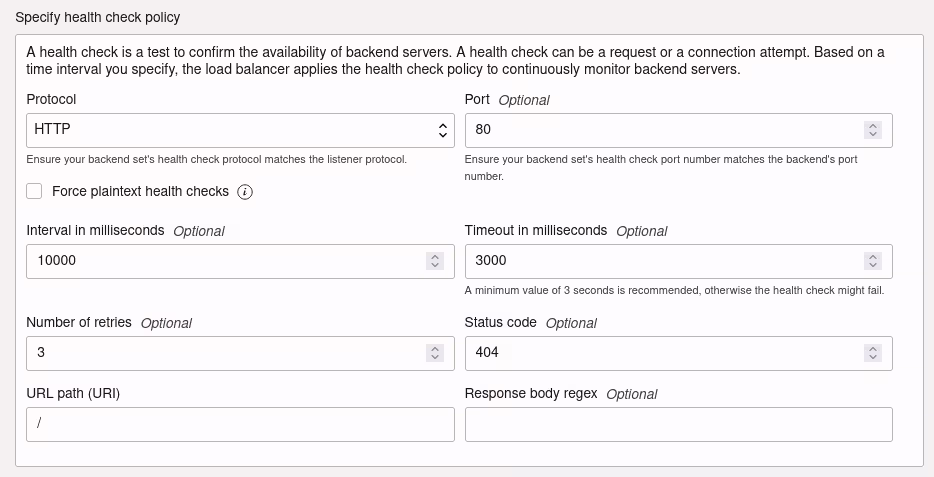Click the Force plaintext health checks label

pos(140,191)
